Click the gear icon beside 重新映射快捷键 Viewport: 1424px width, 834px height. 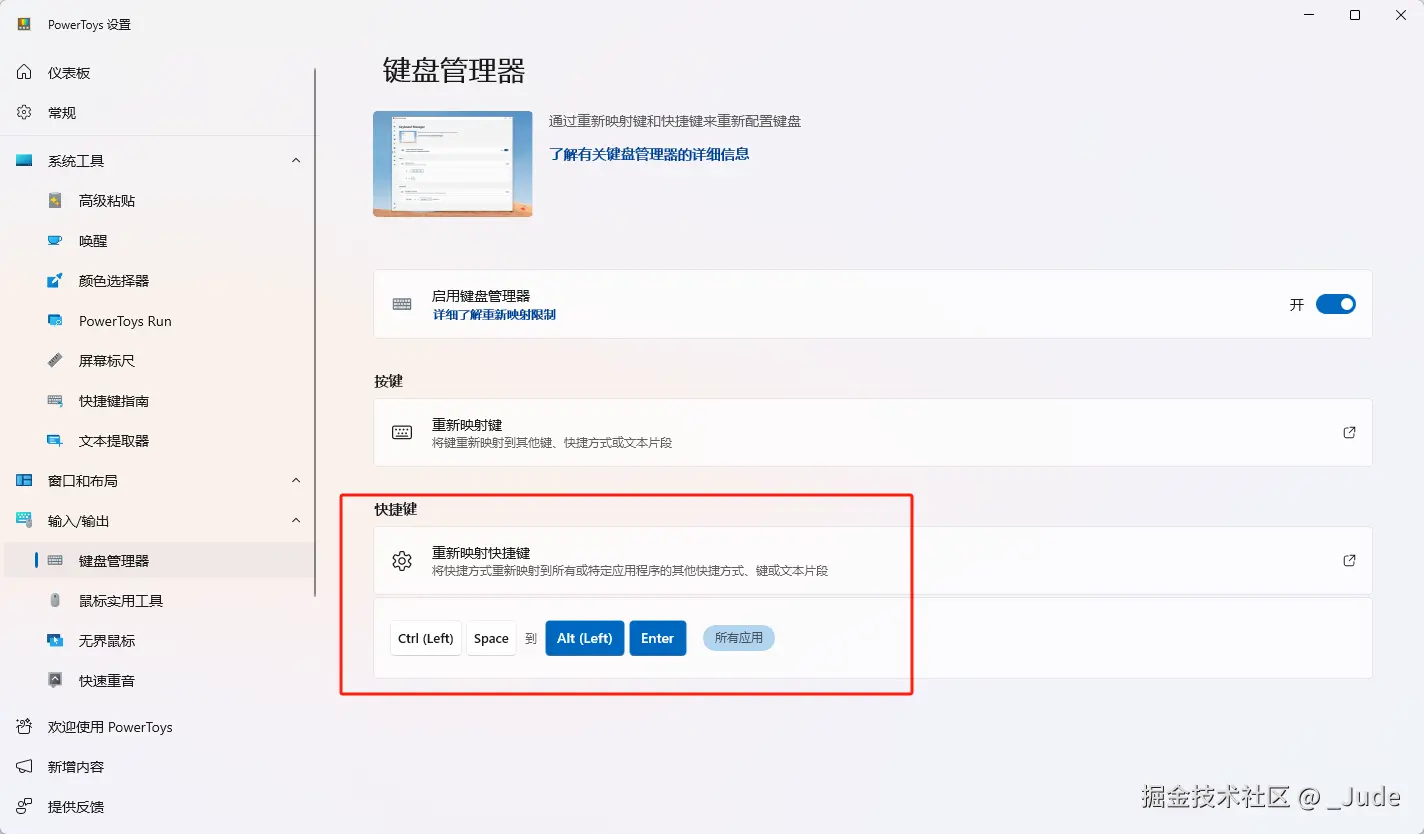tap(402, 560)
